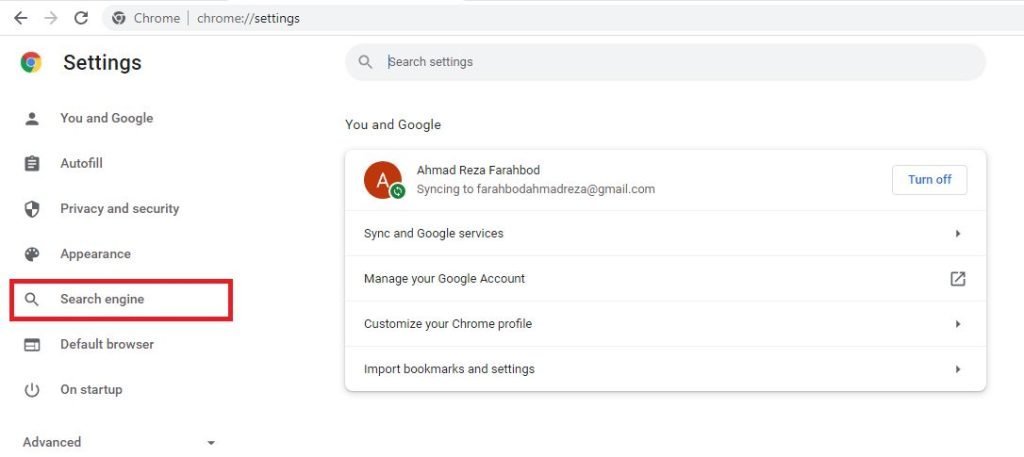Turn off sync with the Turn off button

click(929, 180)
